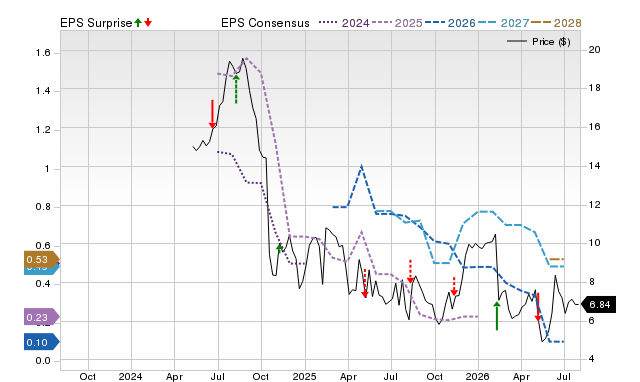
Task: Click the 12 label on the price axis
Action: tap(594, 204)
